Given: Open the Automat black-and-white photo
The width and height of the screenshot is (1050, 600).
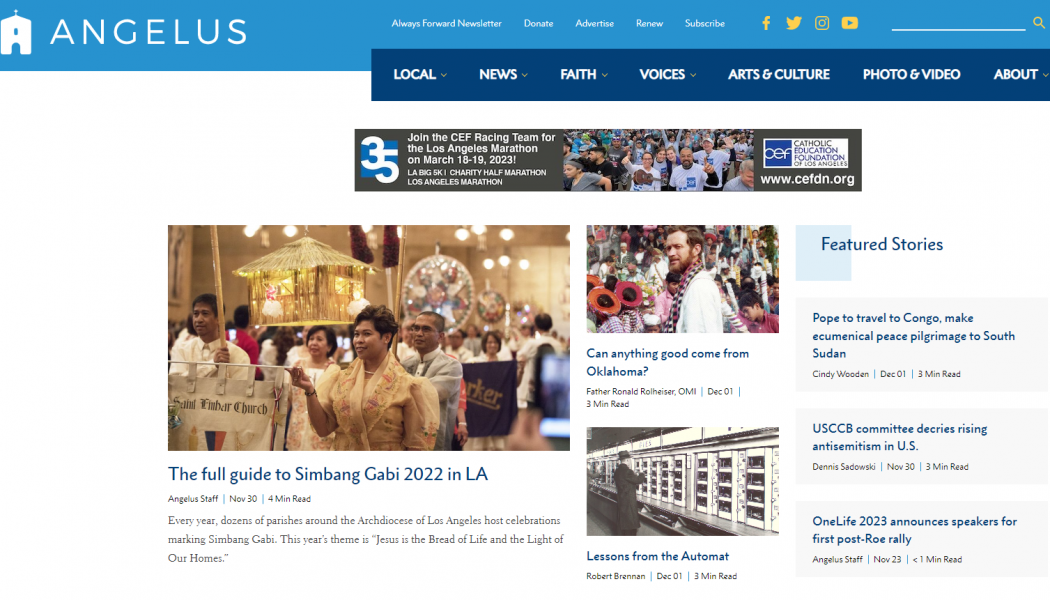Looking at the screenshot, I should click(x=682, y=481).
